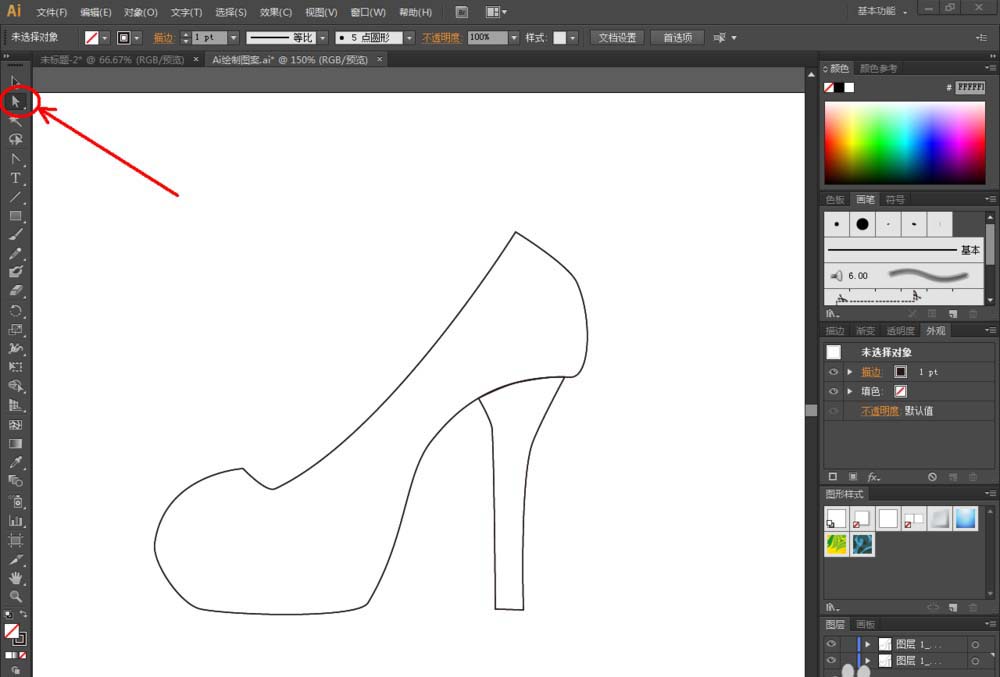Screen dimensions: 1000x677
Task: Select the Paintbrush tool
Action: (x=16, y=235)
